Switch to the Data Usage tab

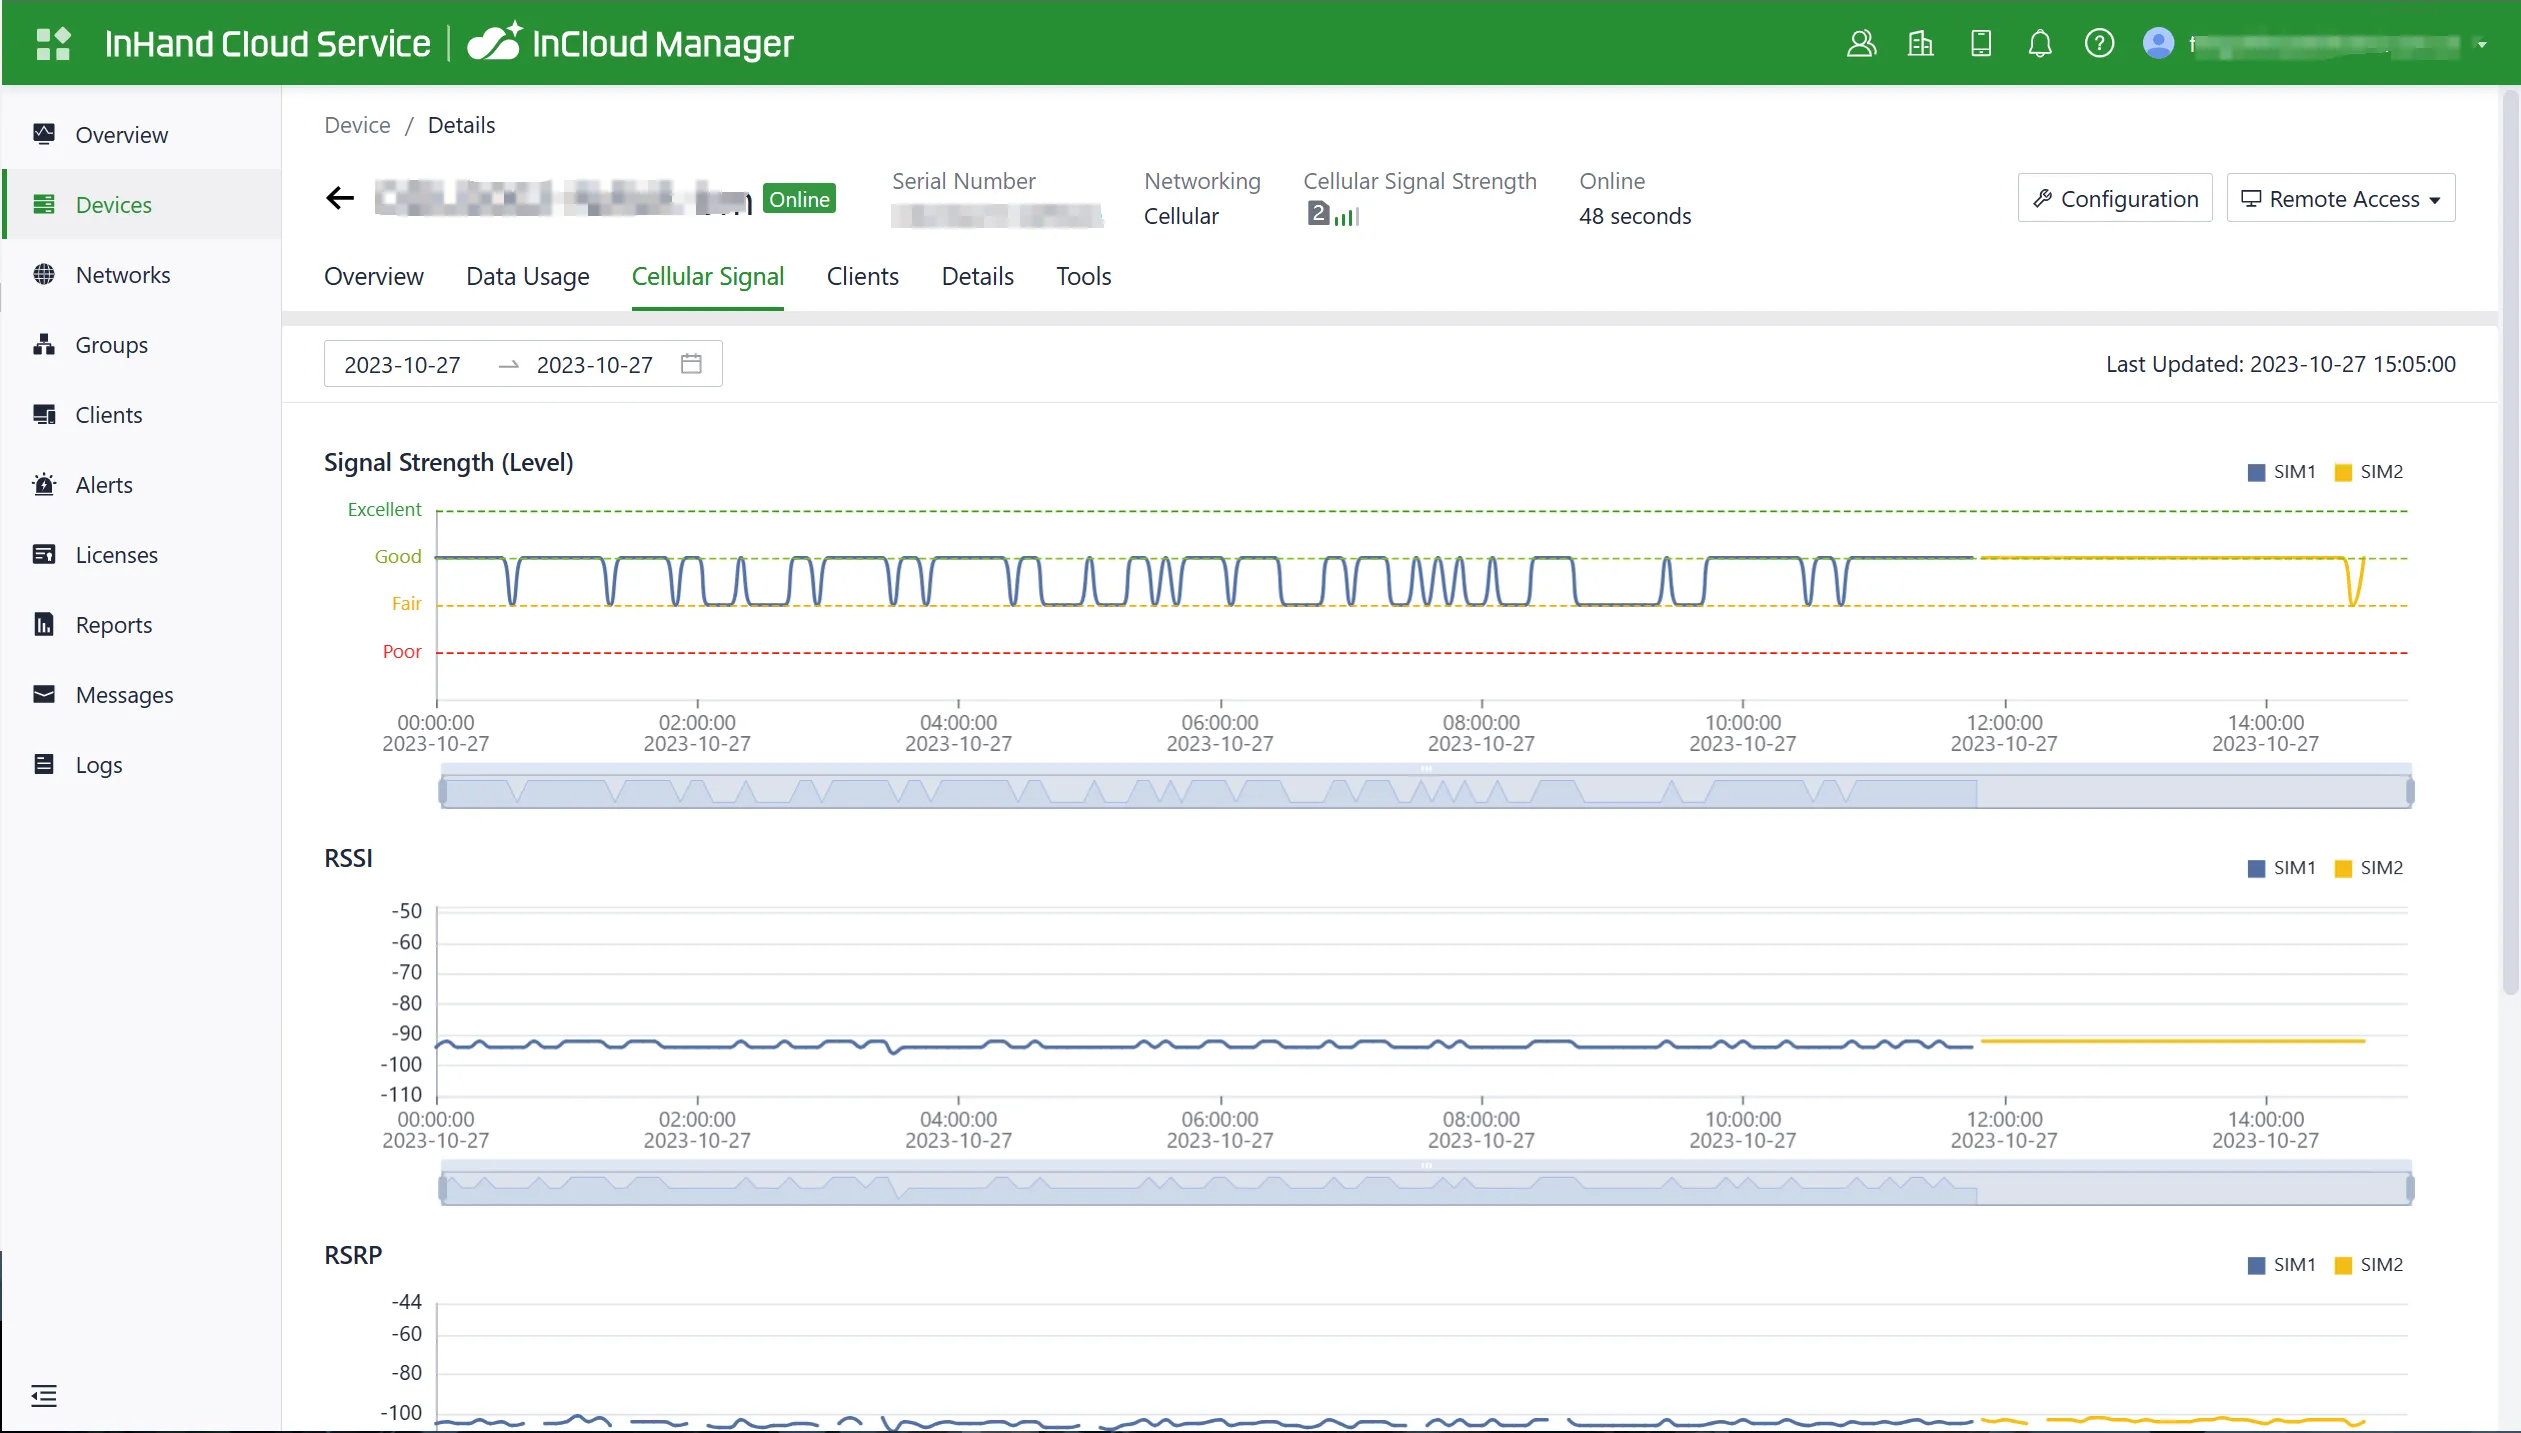(x=527, y=276)
